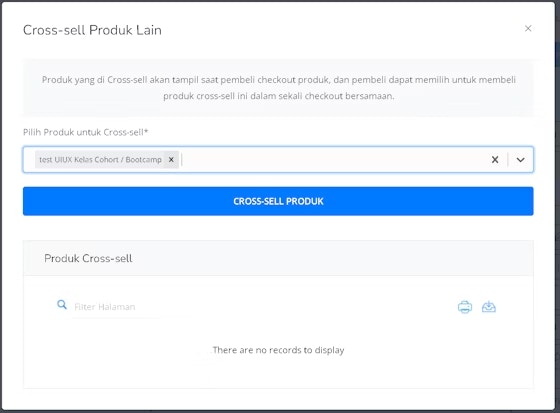Click the Pilih Produk untuk Cross-sell label
Screen dimensions: 560x413
pyautogui.click(x=85, y=132)
